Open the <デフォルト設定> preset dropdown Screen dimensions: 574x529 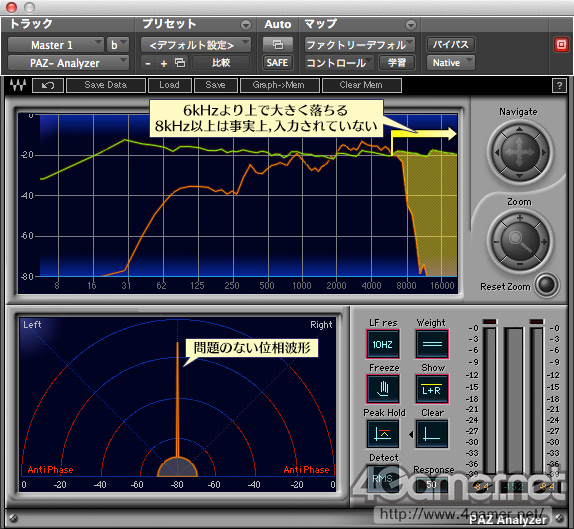(196, 45)
